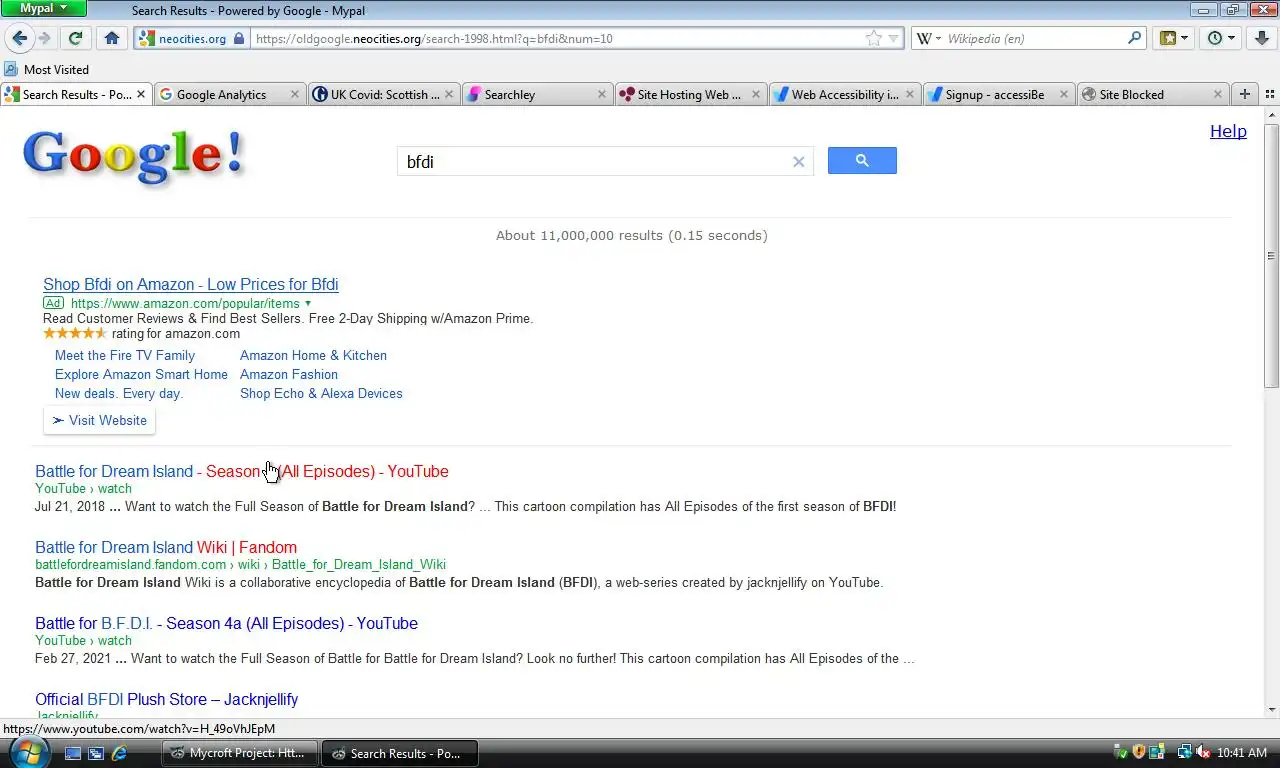Open the Meet the Fire TV Family link

(x=125, y=355)
